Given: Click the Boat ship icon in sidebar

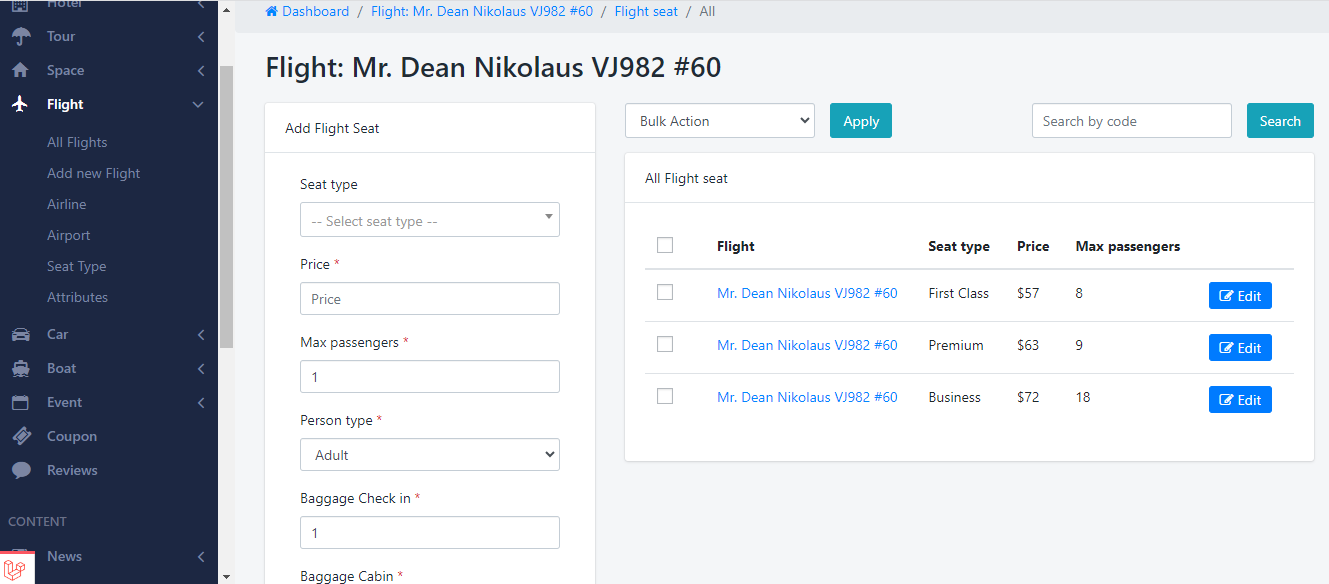Looking at the screenshot, I should (x=20, y=368).
